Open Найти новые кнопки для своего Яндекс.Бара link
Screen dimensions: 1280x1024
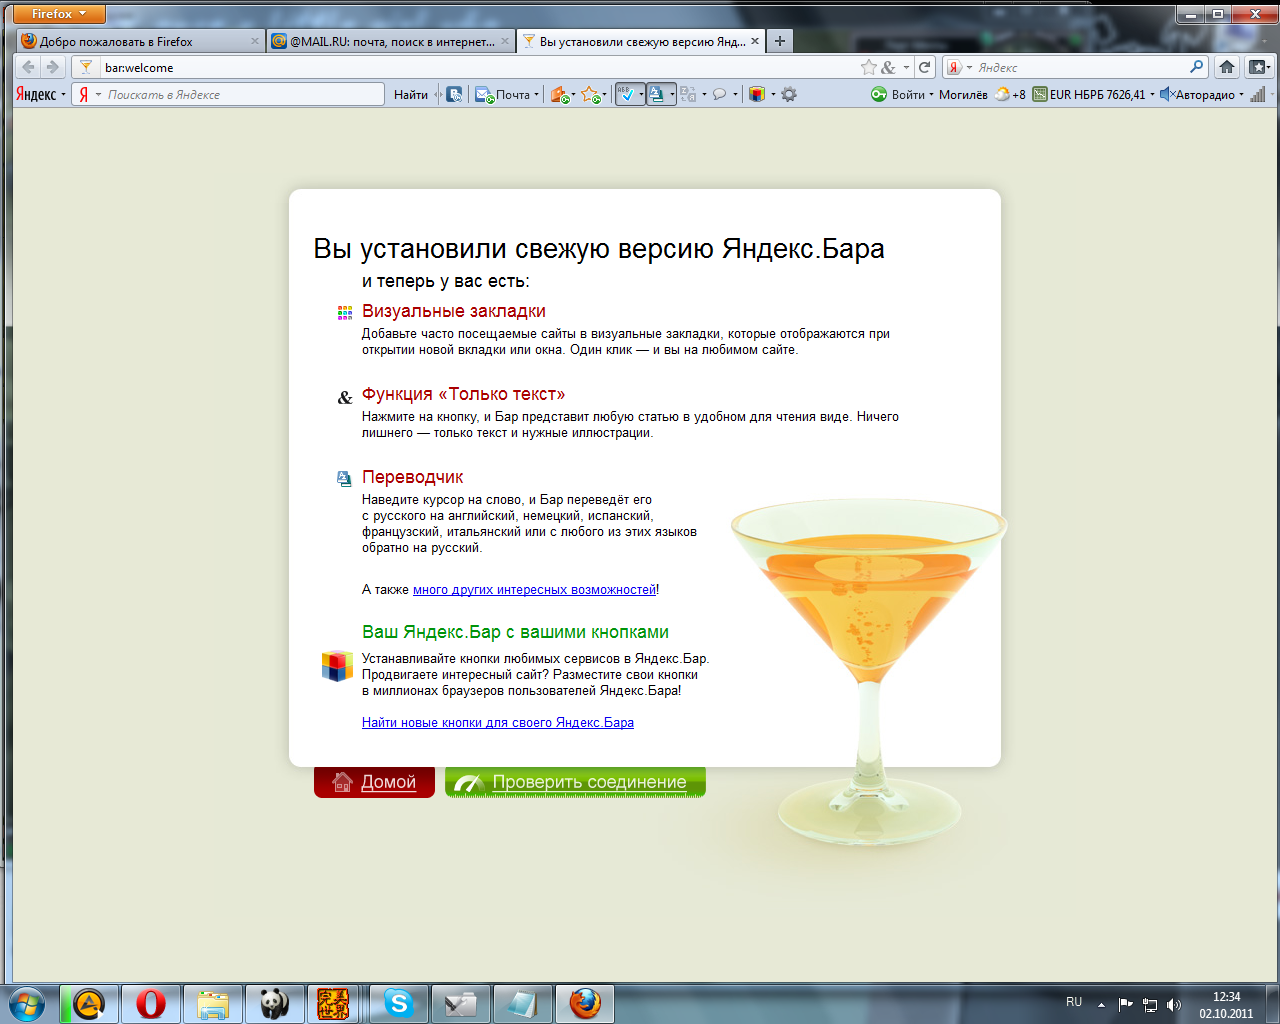pyautogui.click(x=498, y=722)
